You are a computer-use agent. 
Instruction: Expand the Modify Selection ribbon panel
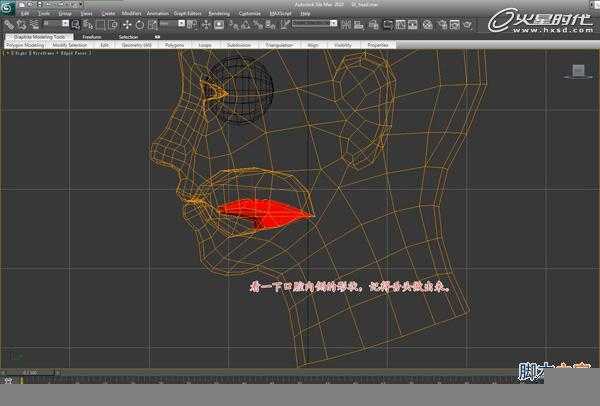tap(70, 45)
